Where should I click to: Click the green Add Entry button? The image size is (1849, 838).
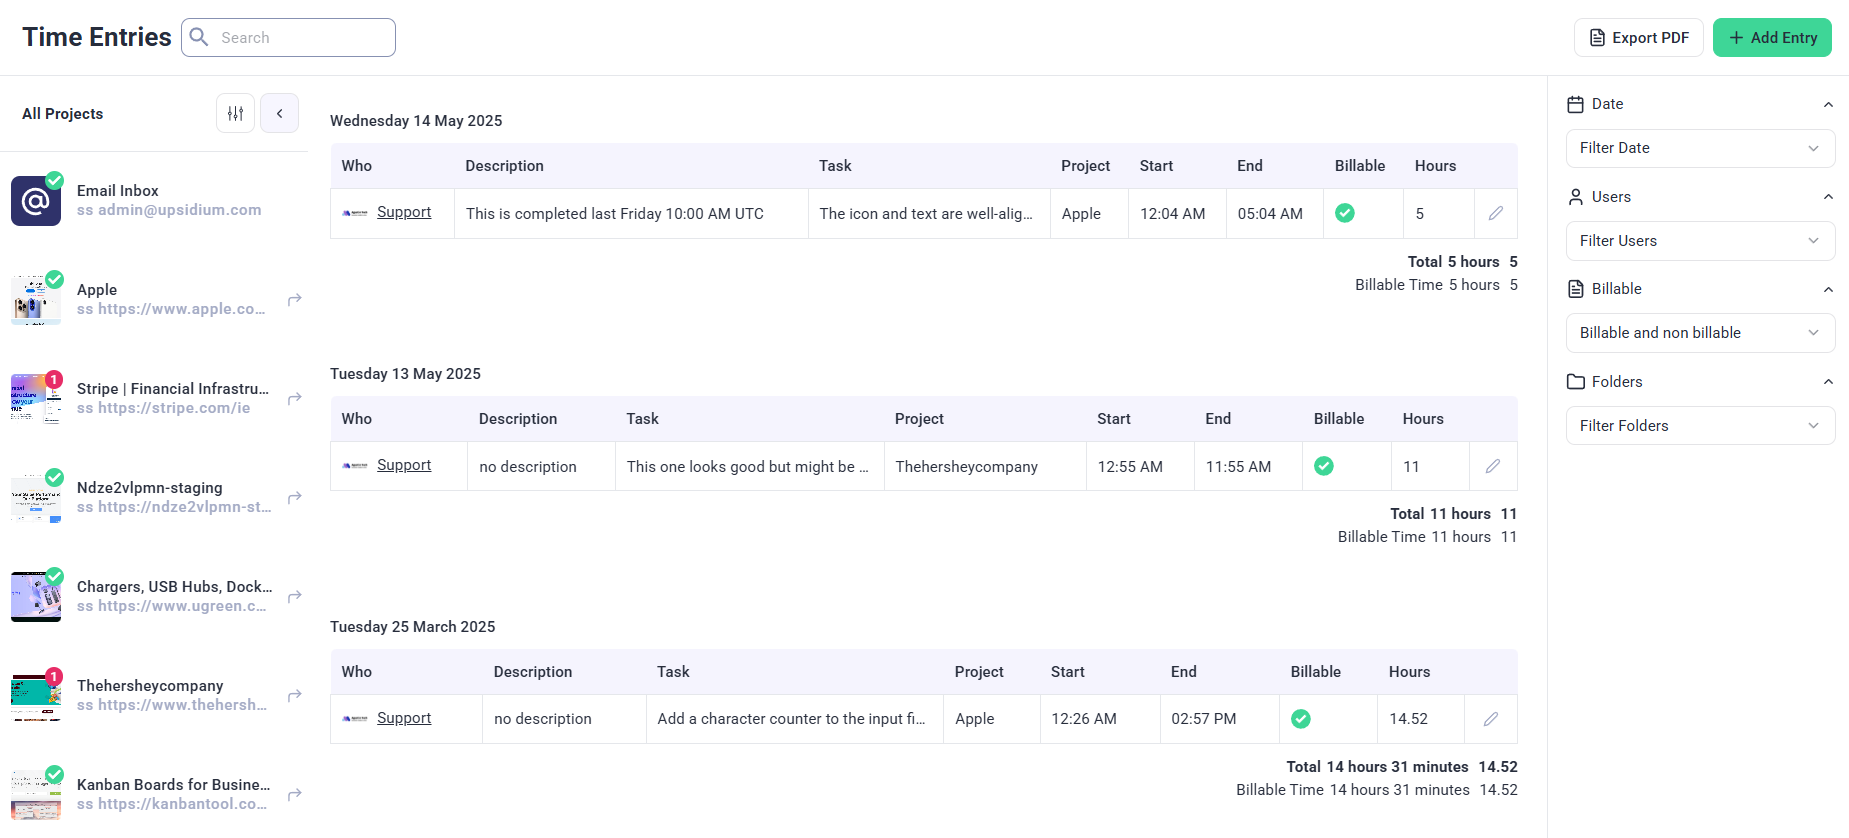[x=1771, y=38]
